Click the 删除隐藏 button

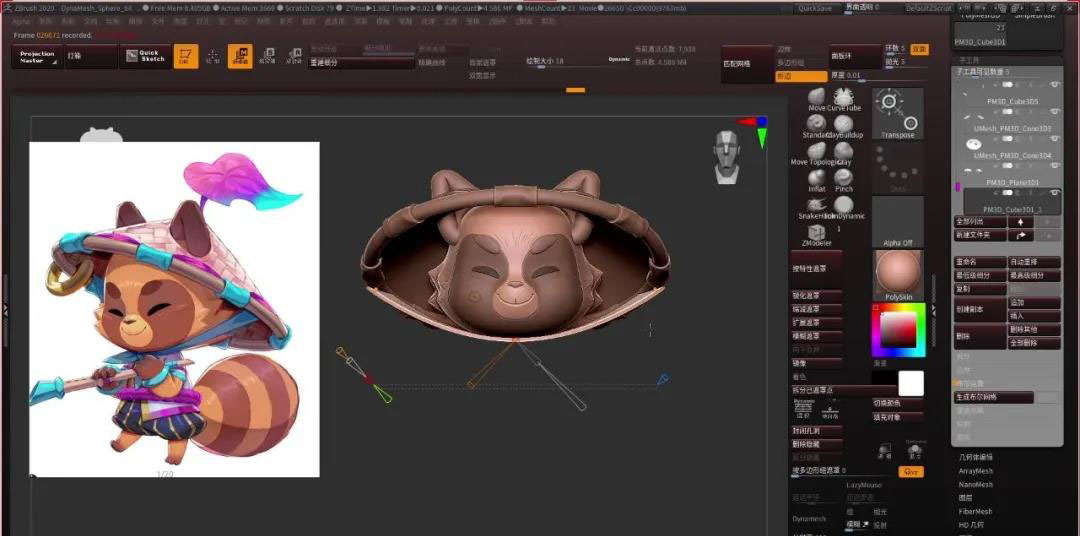817,444
